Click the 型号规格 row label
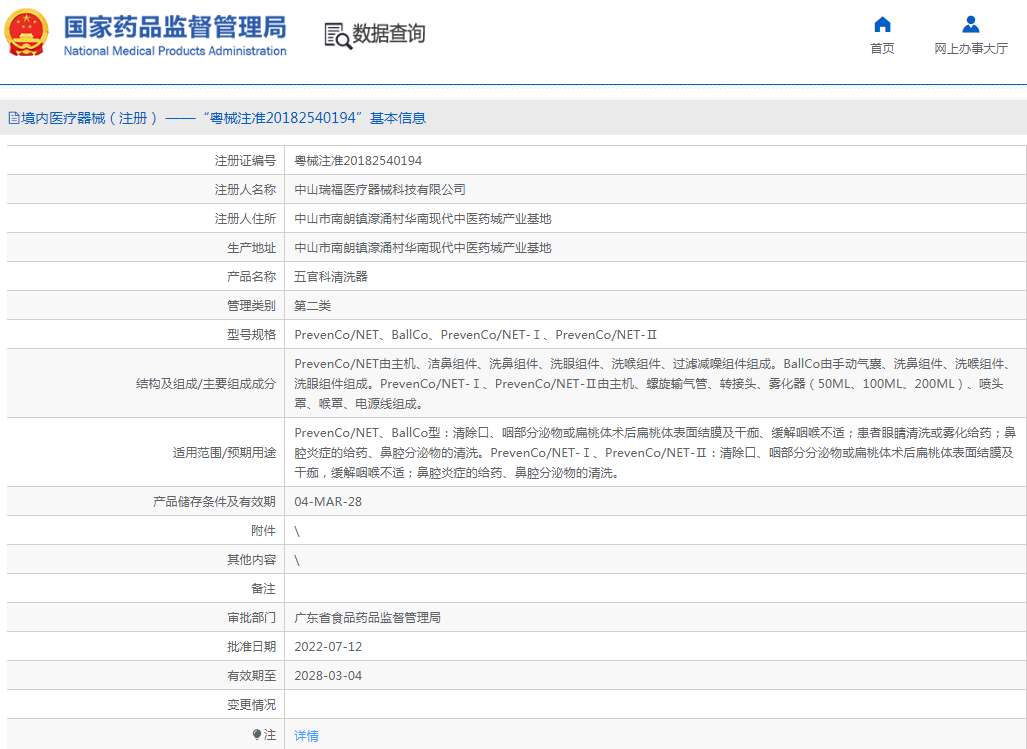The width and height of the screenshot is (1027, 749). pyautogui.click(x=252, y=335)
